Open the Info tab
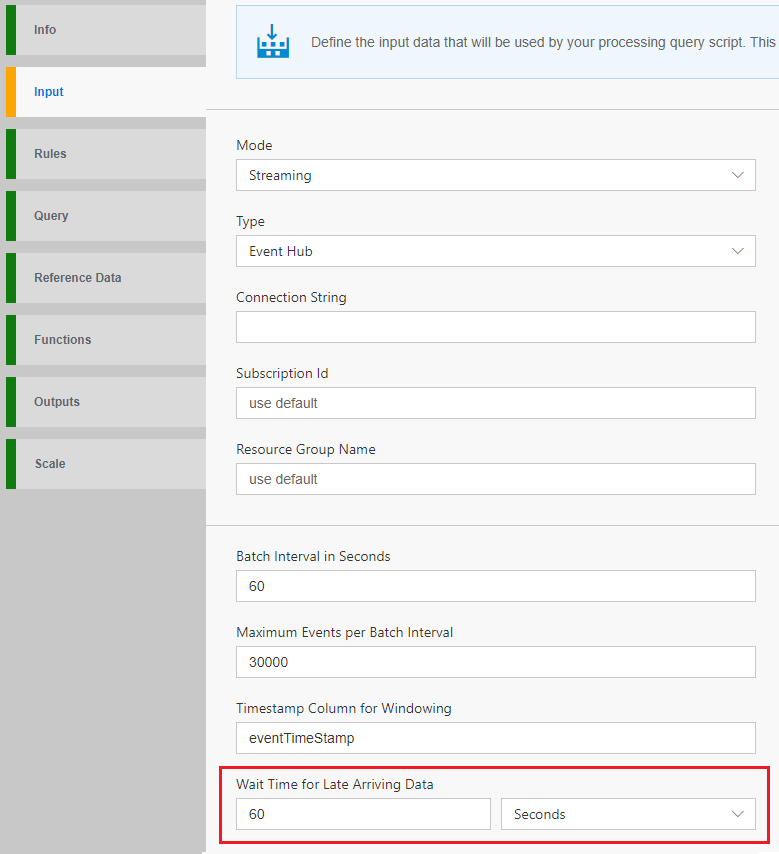 [x=105, y=30]
